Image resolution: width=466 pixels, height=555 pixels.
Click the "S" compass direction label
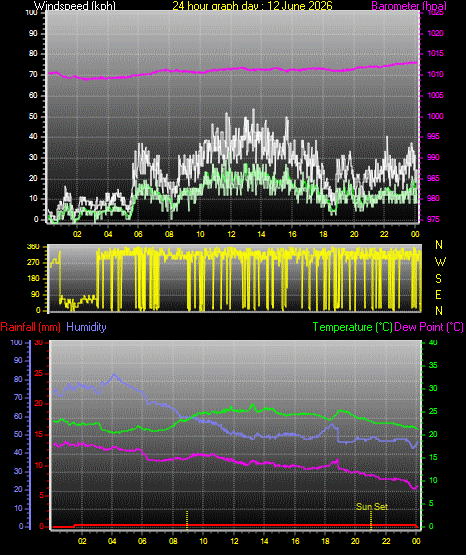[438, 279]
